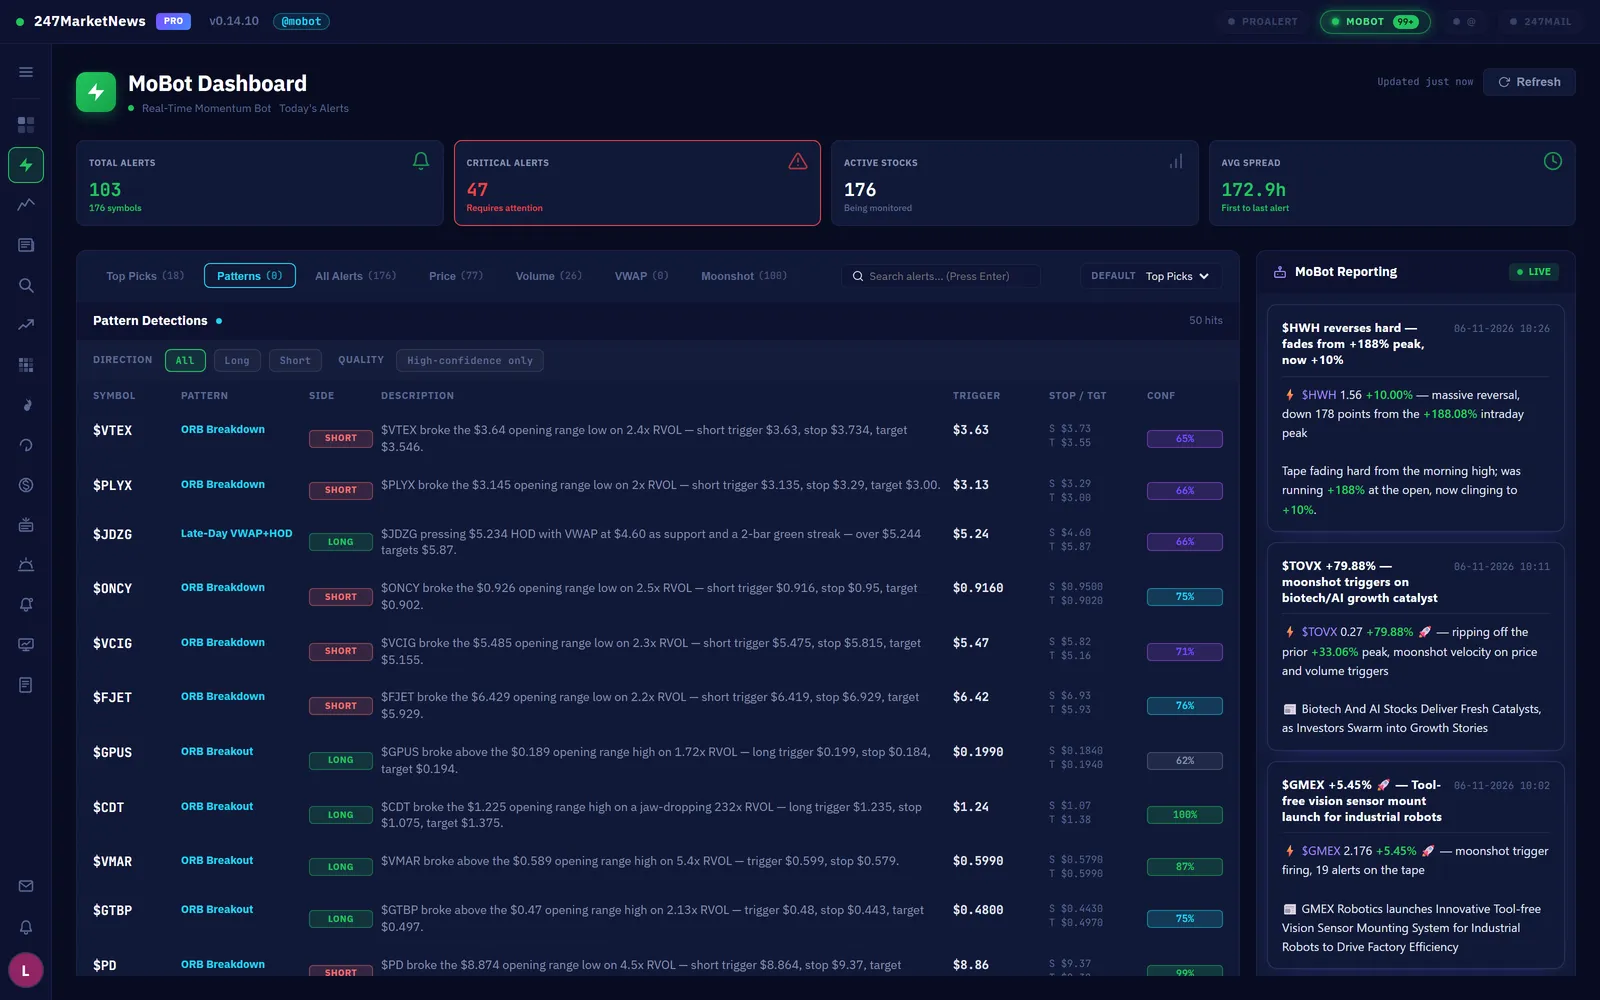This screenshot has width=1600, height=1000.
Task: Click the $0.9160 trigger for $ONCY
Action: [x=978, y=588]
